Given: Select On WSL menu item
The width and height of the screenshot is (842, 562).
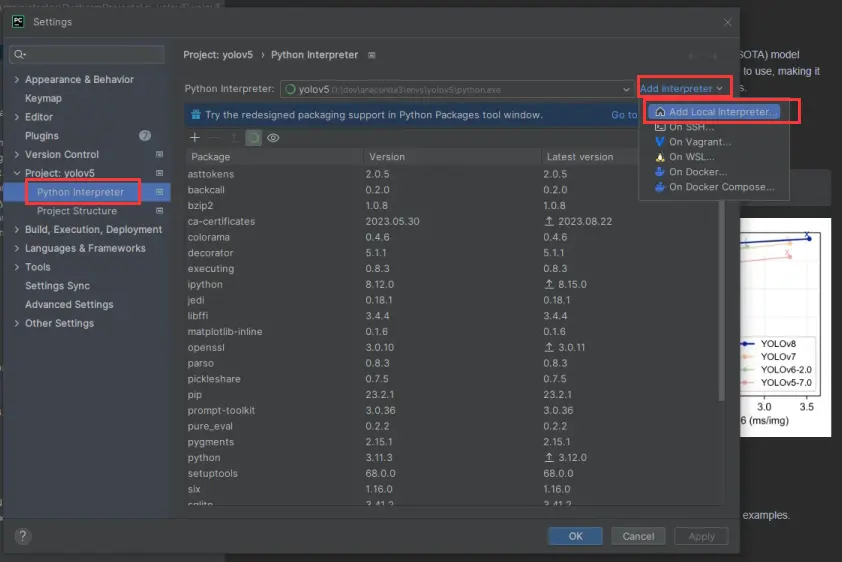Looking at the screenshot, I should click(x=714, y=157).
